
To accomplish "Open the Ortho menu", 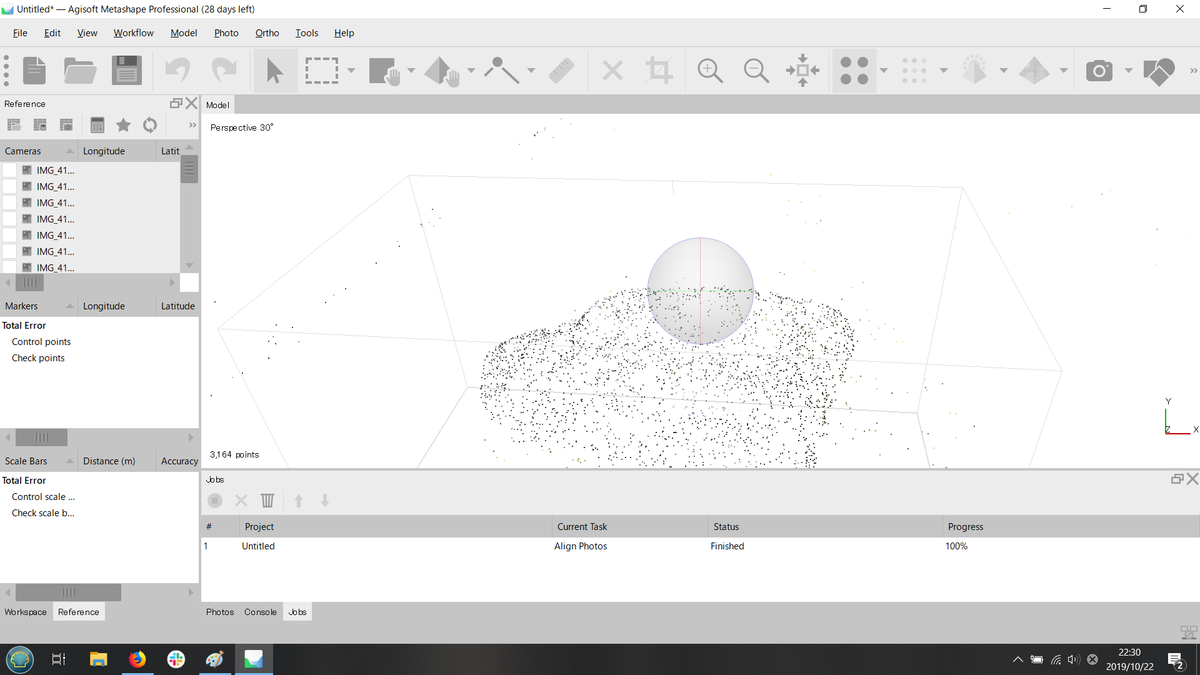I will pyautogui.click(x=267, y=33).
